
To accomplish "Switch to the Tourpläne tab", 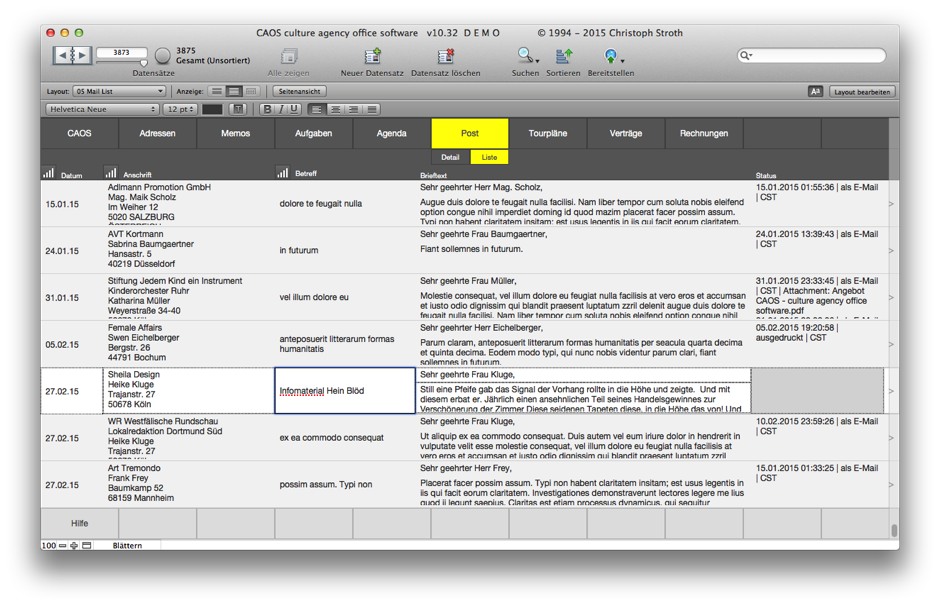I will tap(548, 133).
